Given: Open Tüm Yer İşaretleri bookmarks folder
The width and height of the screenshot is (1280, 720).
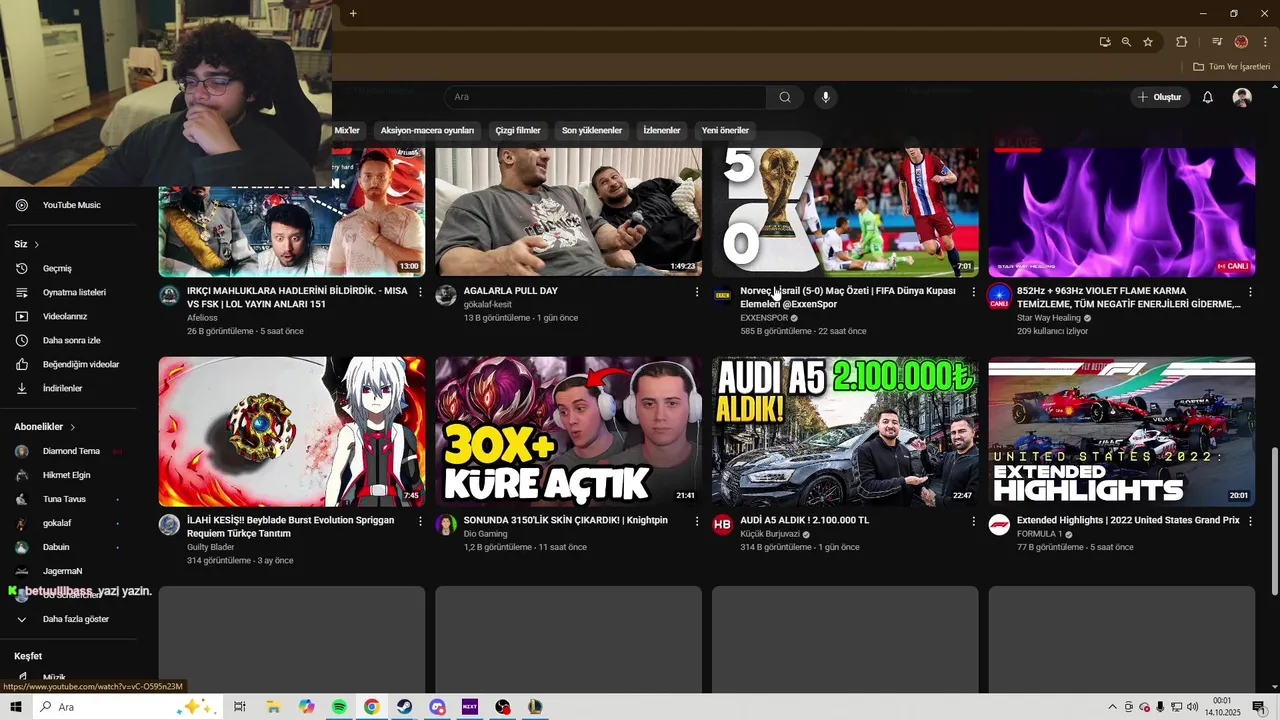Looking at the screenshot, I should (x=1231, y=67).
